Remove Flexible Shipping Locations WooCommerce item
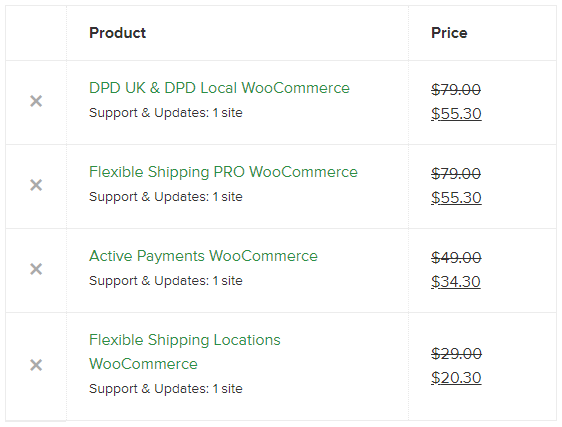The image size is (562, 427). [x=36, y=365]
